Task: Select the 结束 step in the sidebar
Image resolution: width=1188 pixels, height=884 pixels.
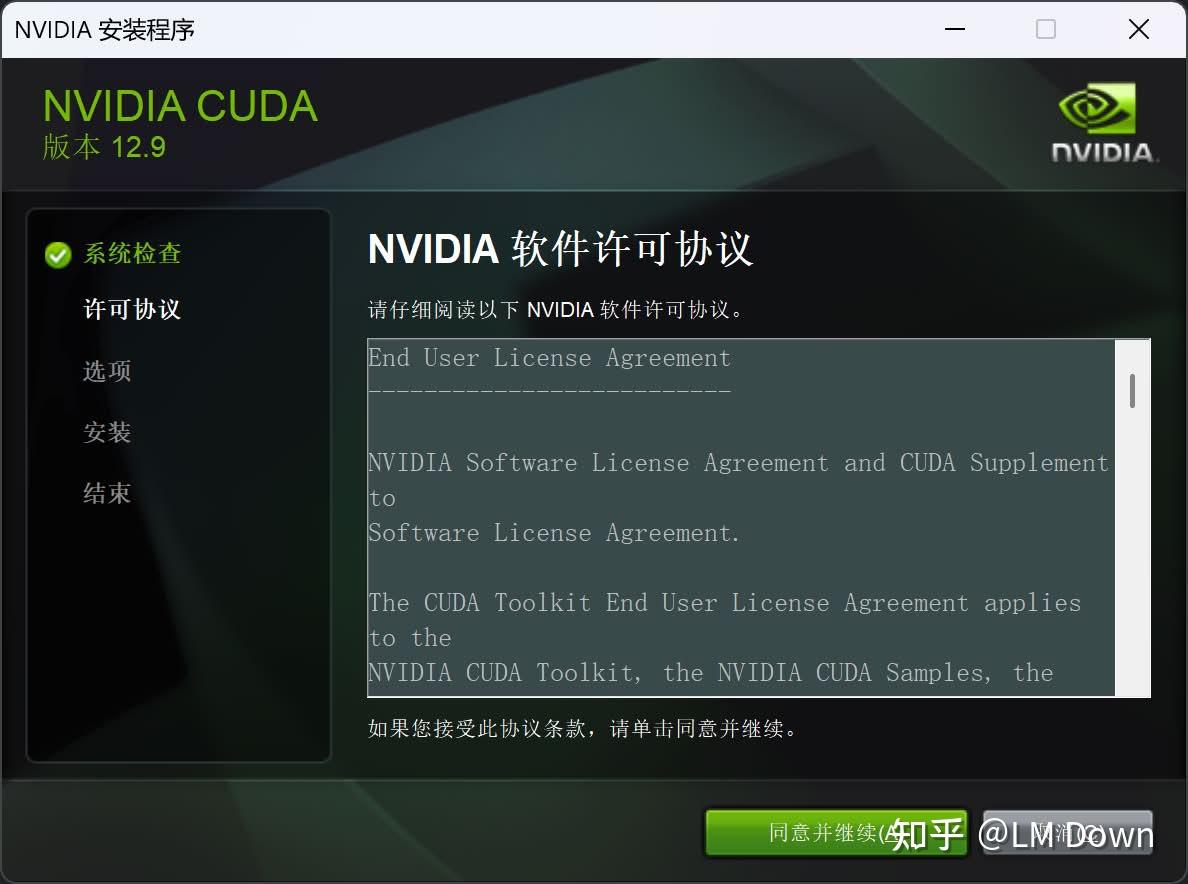Action: pos(106,493)
